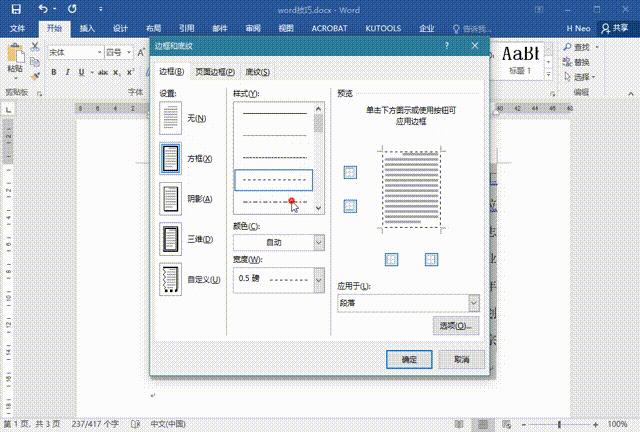Open the font size 四号 dropdown
This screenshot has height=432, width=640.
[129, 52]
